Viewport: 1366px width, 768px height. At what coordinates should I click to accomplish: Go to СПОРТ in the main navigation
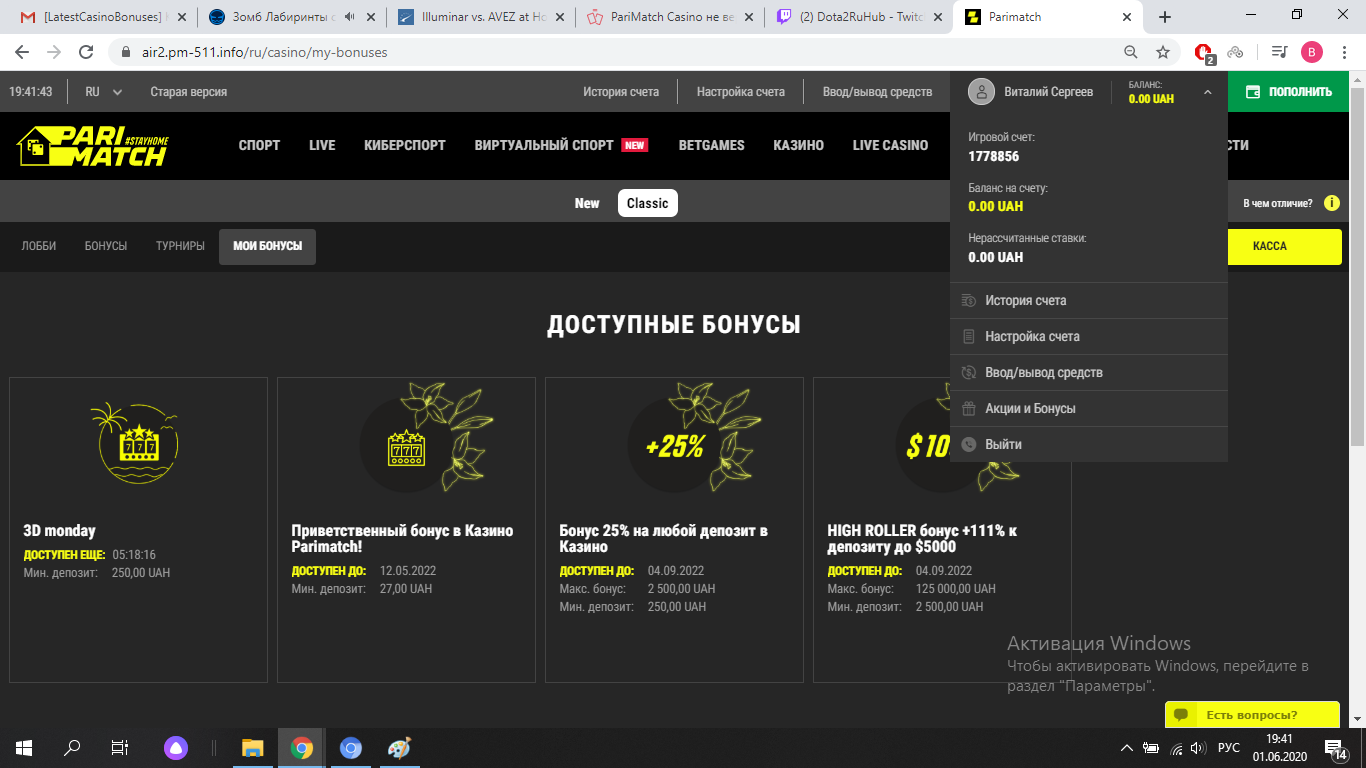click(x=259, y=146)
